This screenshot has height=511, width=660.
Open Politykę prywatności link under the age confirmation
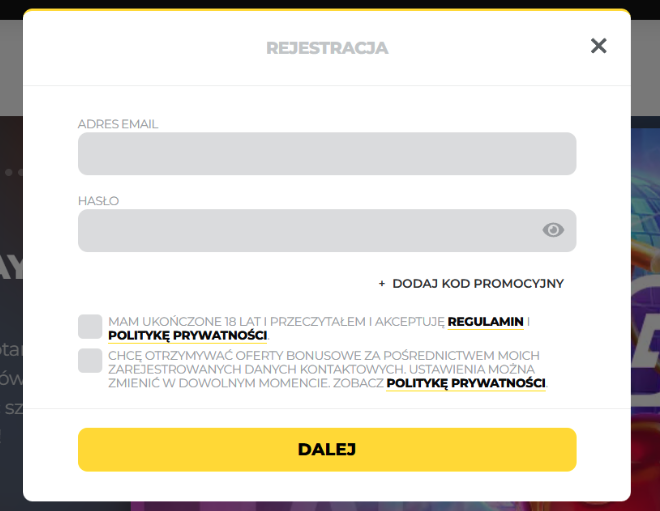click(188, 335)
